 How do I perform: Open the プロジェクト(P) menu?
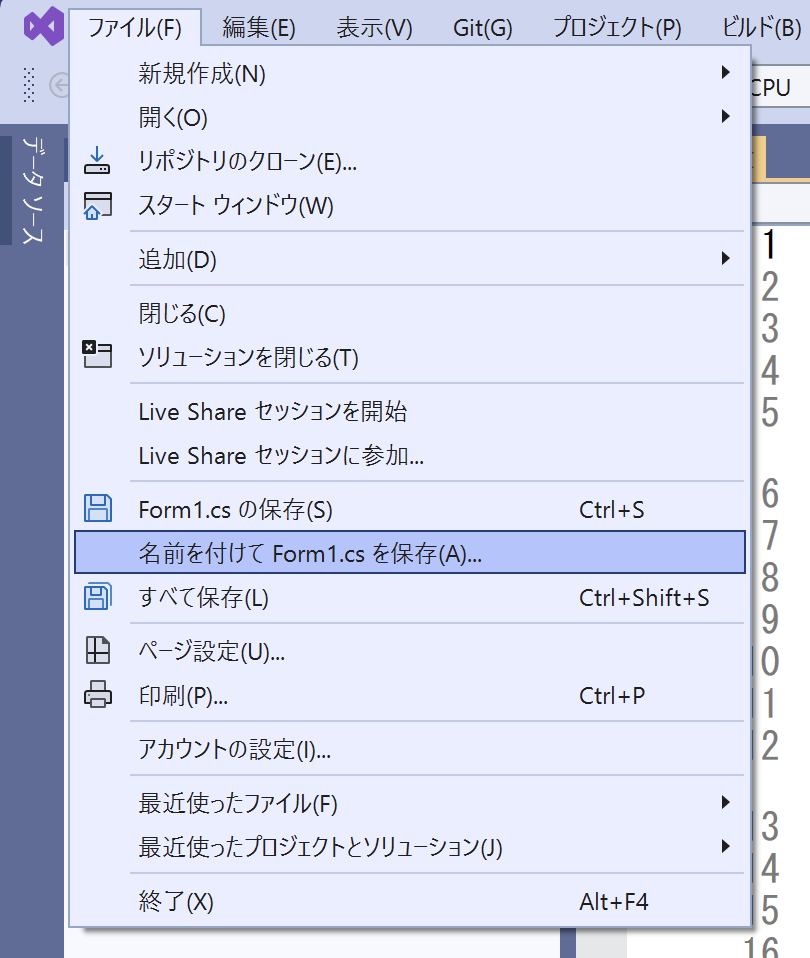[617, 27]
